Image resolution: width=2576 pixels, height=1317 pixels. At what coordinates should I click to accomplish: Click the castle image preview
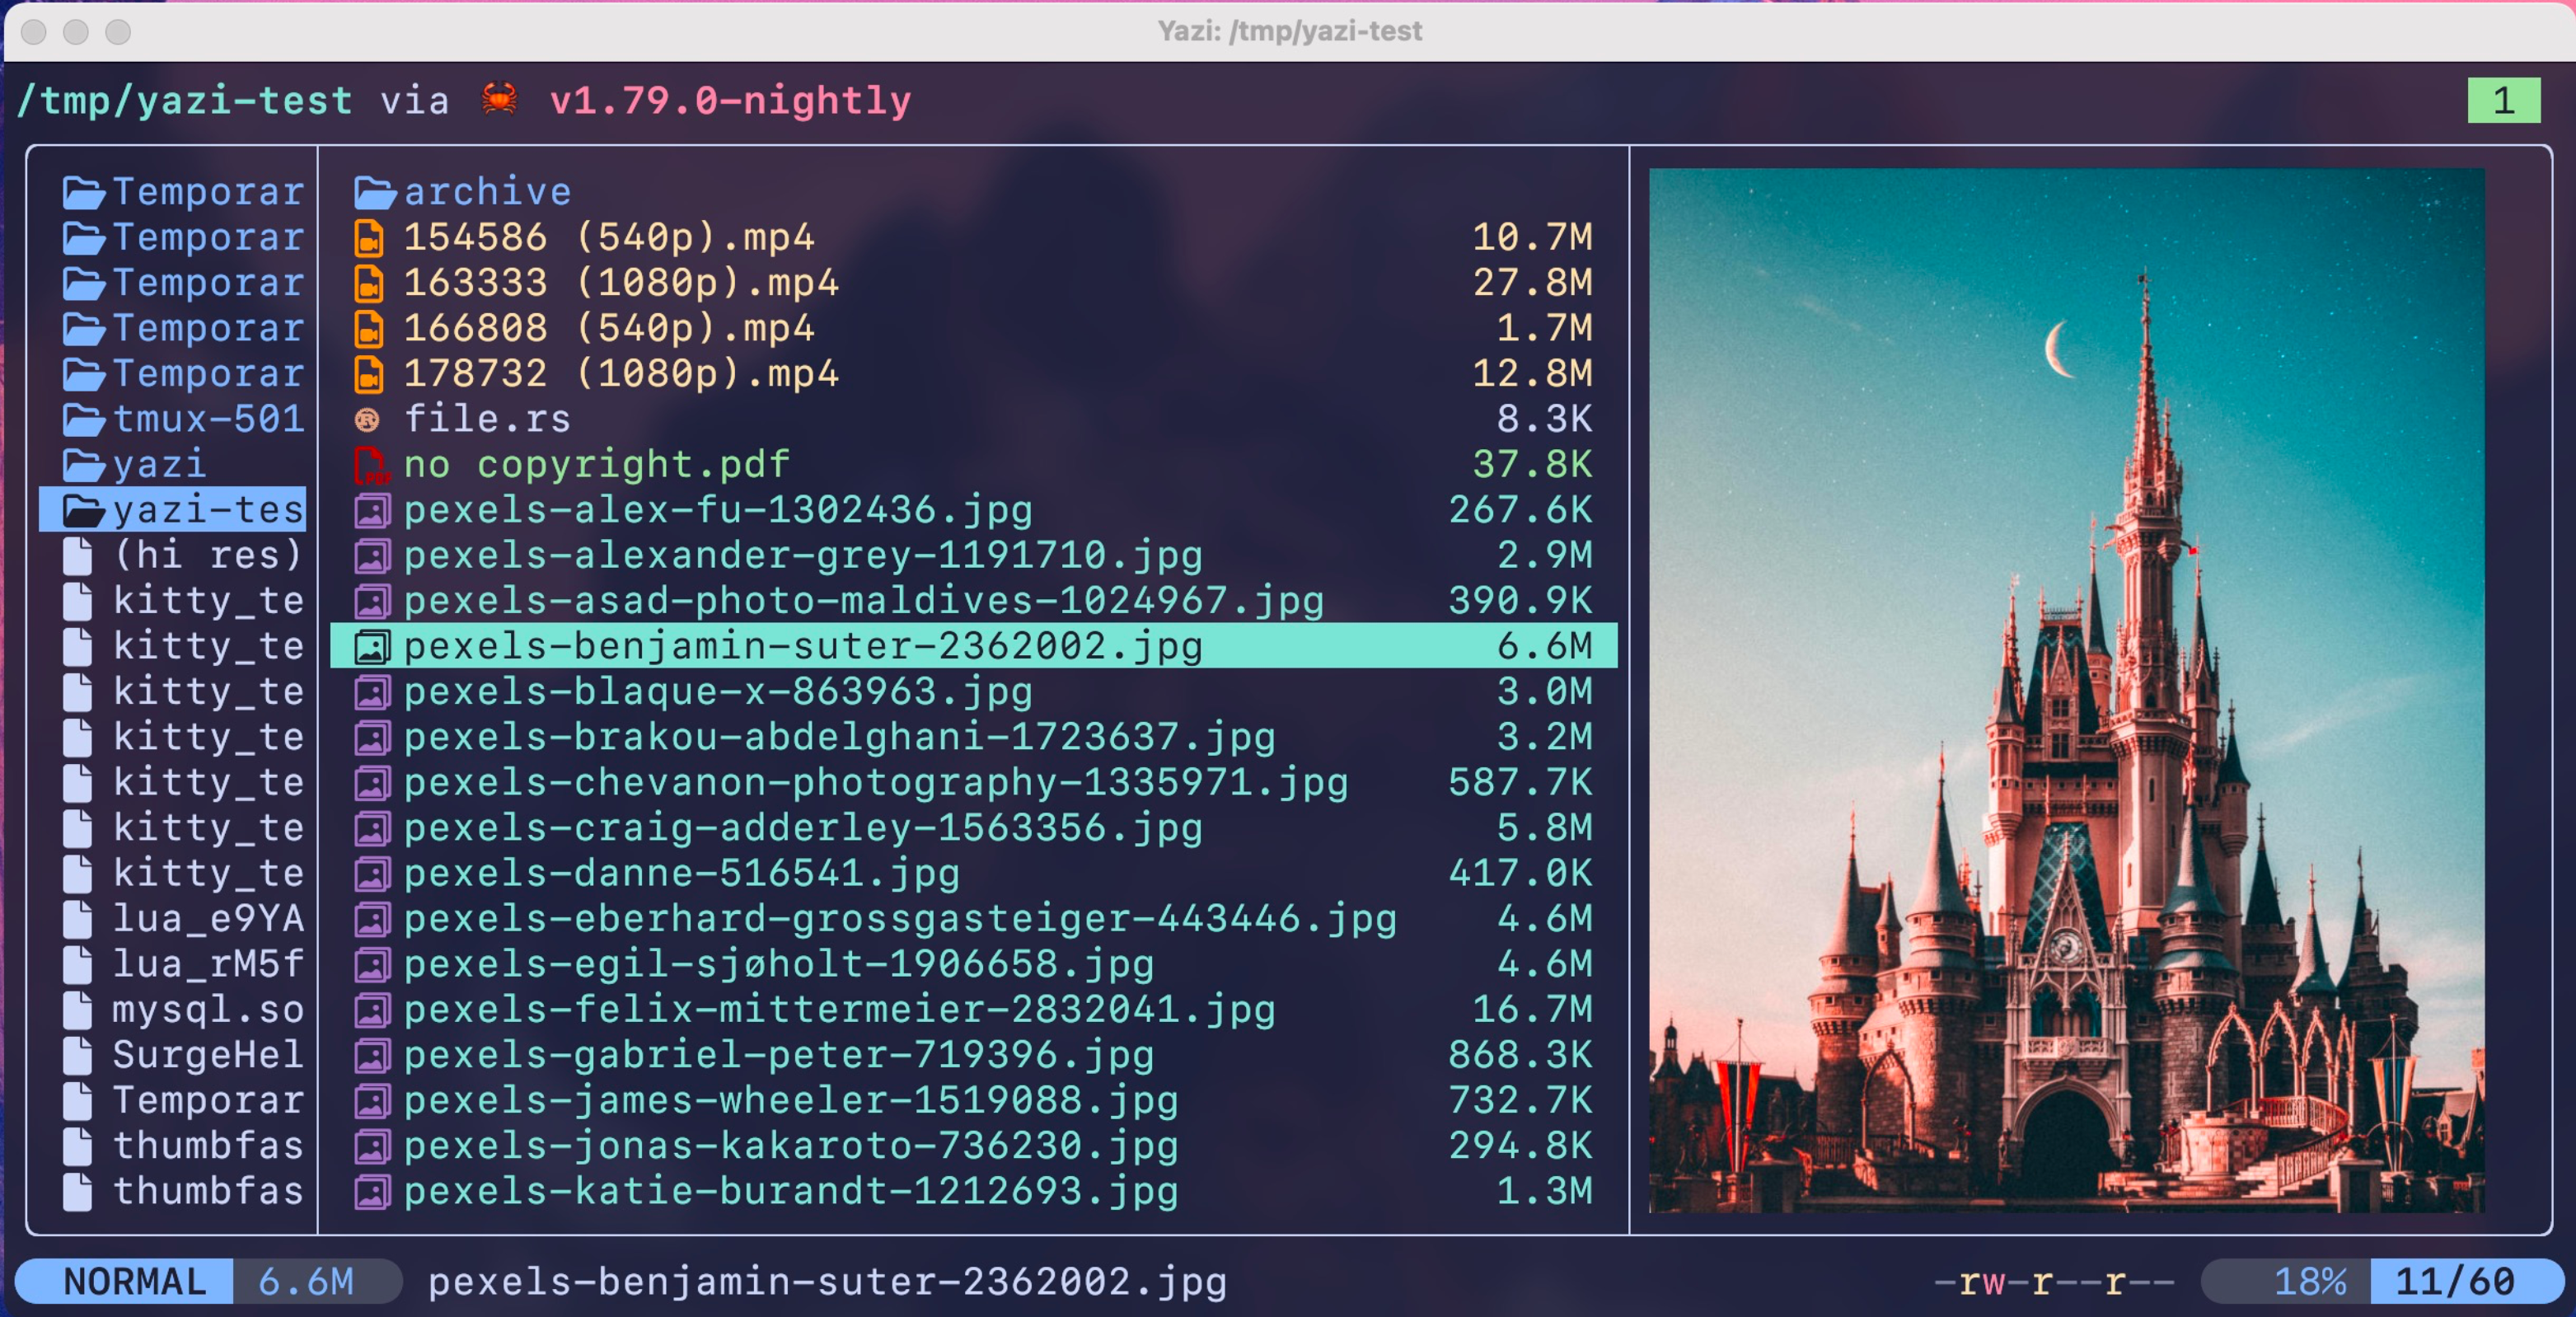pos(2066,690)
